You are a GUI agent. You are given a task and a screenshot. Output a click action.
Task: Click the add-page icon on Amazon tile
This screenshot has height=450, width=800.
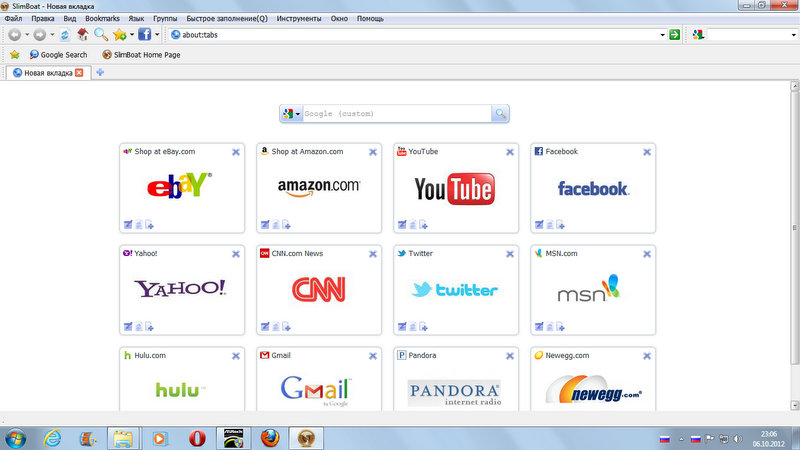tap(287, 224)
